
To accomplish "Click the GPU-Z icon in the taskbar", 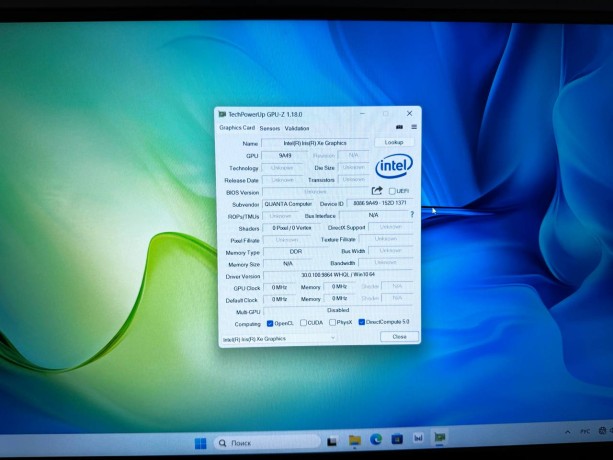I will tap(439, 438).
